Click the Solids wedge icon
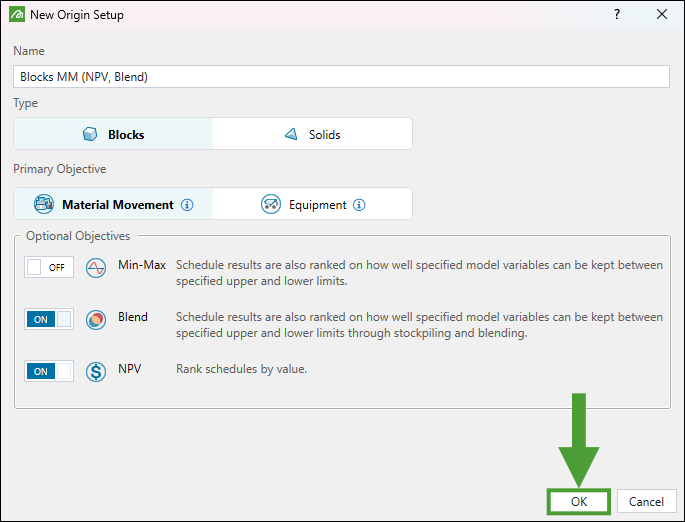685x522 pixels. (291, 134)
